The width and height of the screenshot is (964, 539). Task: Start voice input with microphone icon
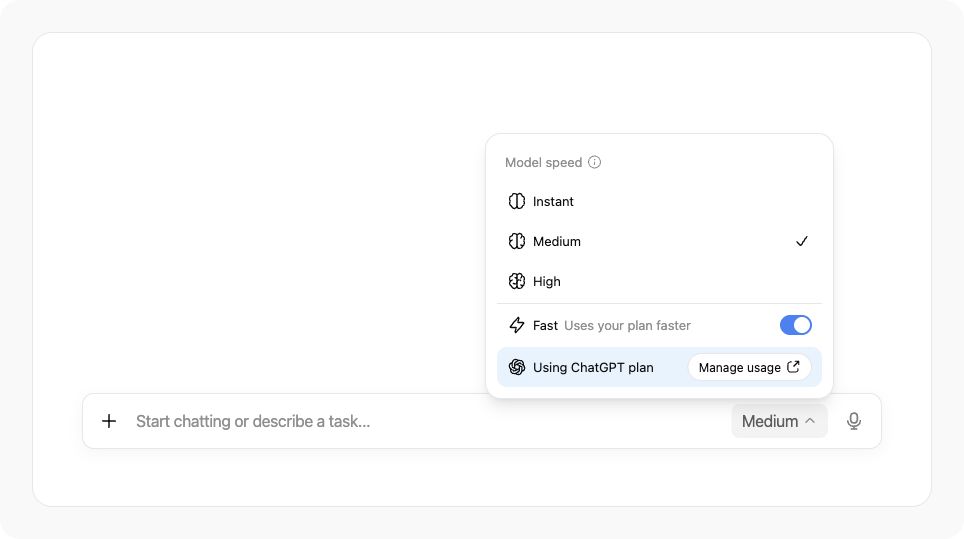coord(853,421)
